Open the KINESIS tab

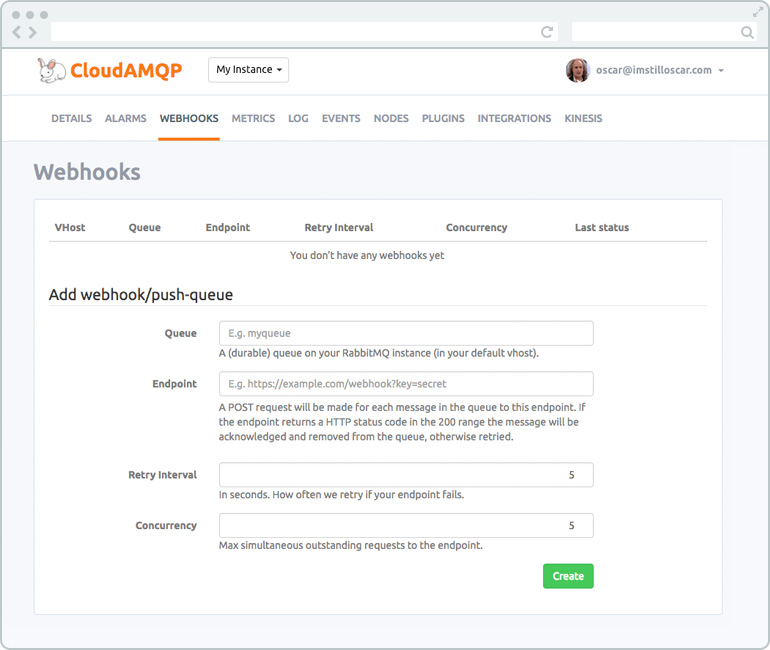(x=583, y=118)
